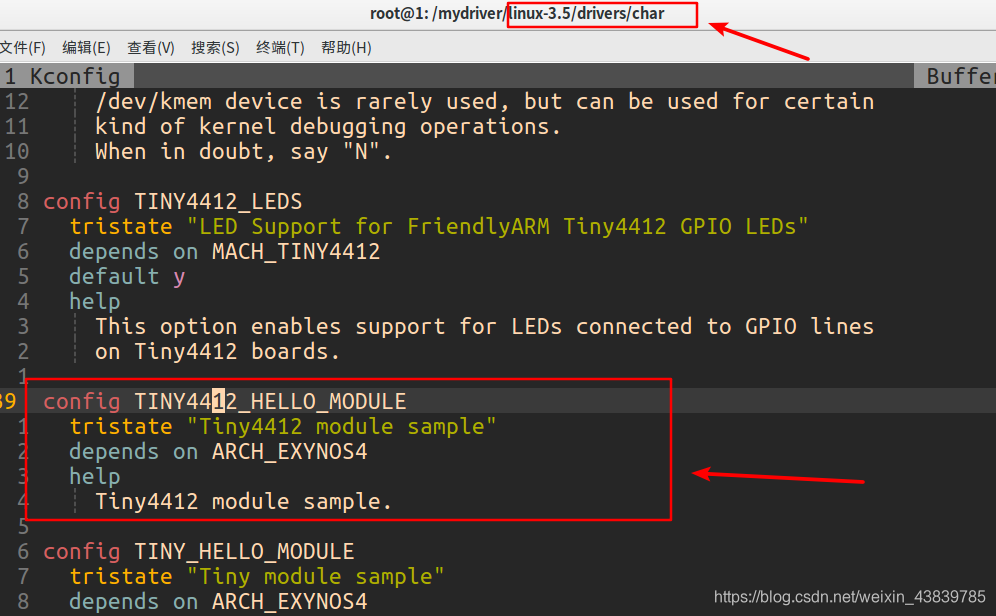Click the highlighted cursor character in TINY4412
Viewport: 996px width, 616px height.
coord(219,401)
